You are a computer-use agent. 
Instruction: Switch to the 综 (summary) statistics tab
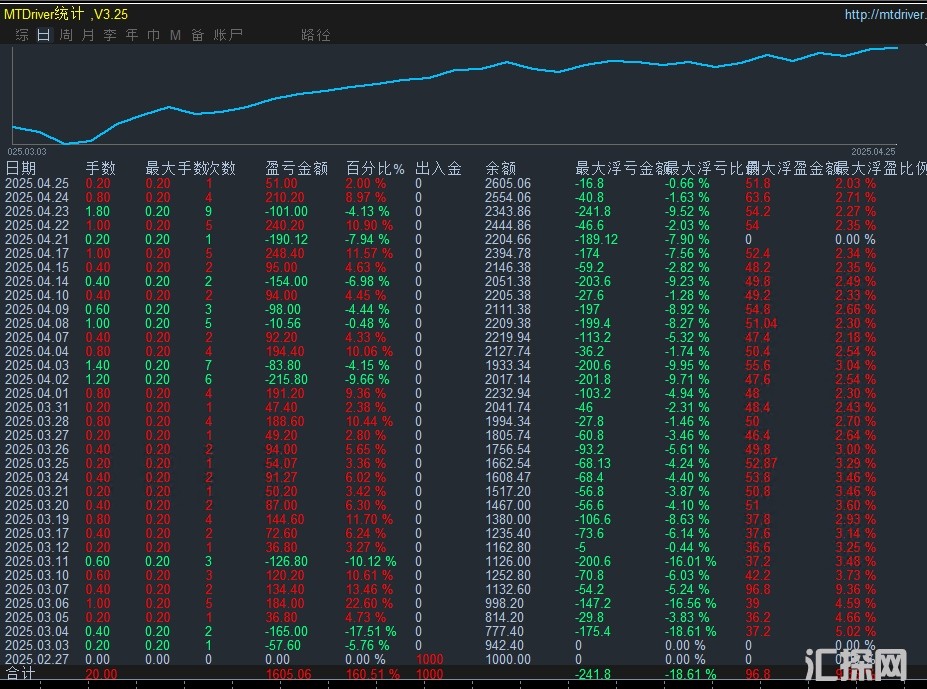[22, 35]
